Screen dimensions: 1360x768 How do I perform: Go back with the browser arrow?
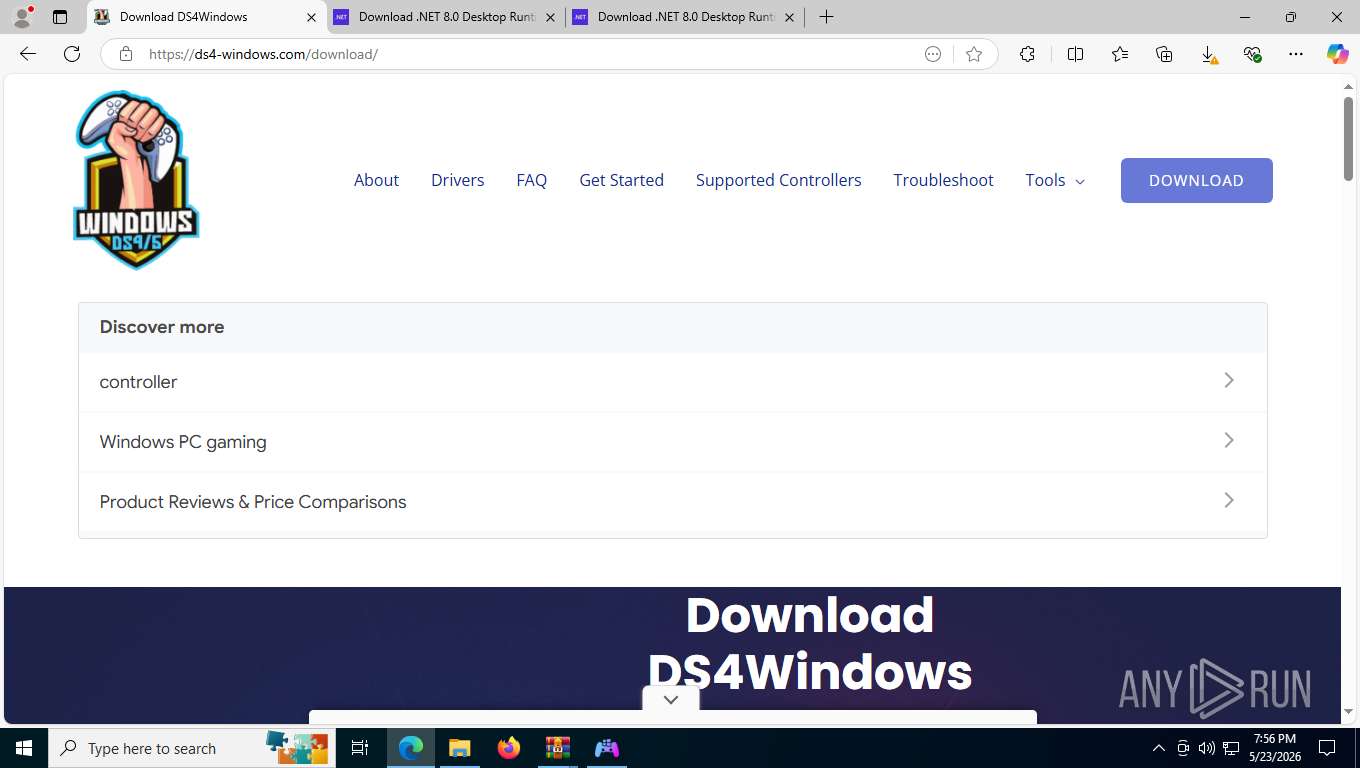pos(28,54)
